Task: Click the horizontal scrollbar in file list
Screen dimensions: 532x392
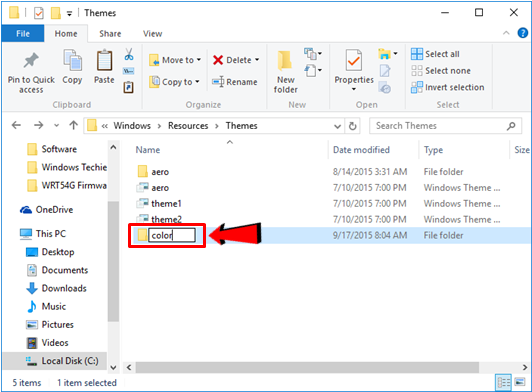Action: (307, 367)
